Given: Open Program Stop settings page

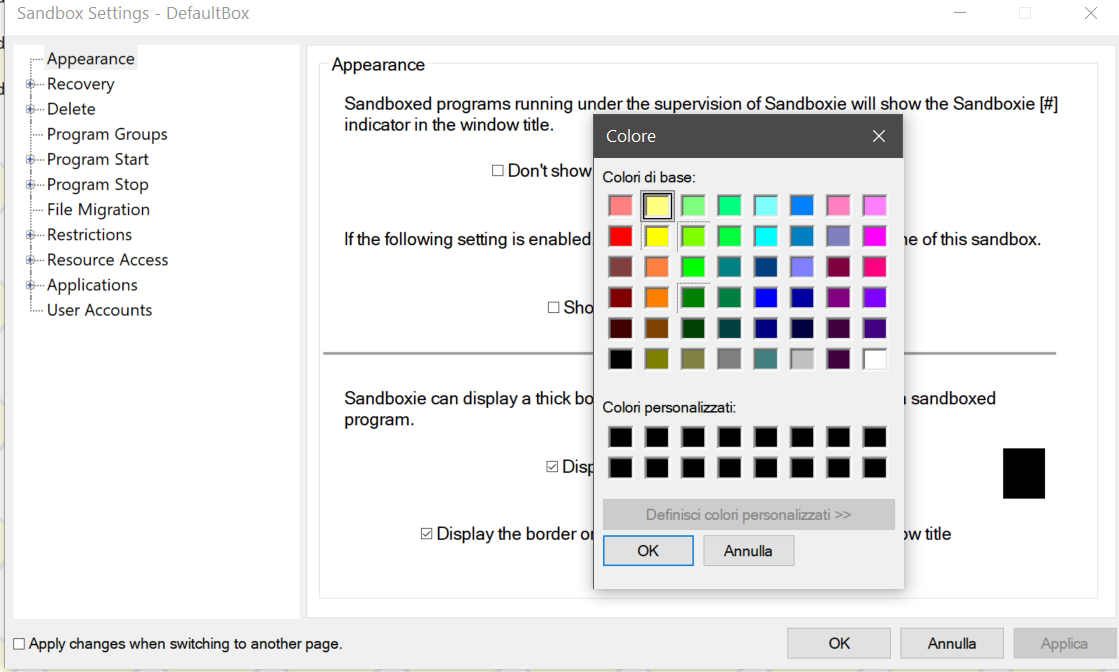Looking at the screenshot, I should point(98,184).
